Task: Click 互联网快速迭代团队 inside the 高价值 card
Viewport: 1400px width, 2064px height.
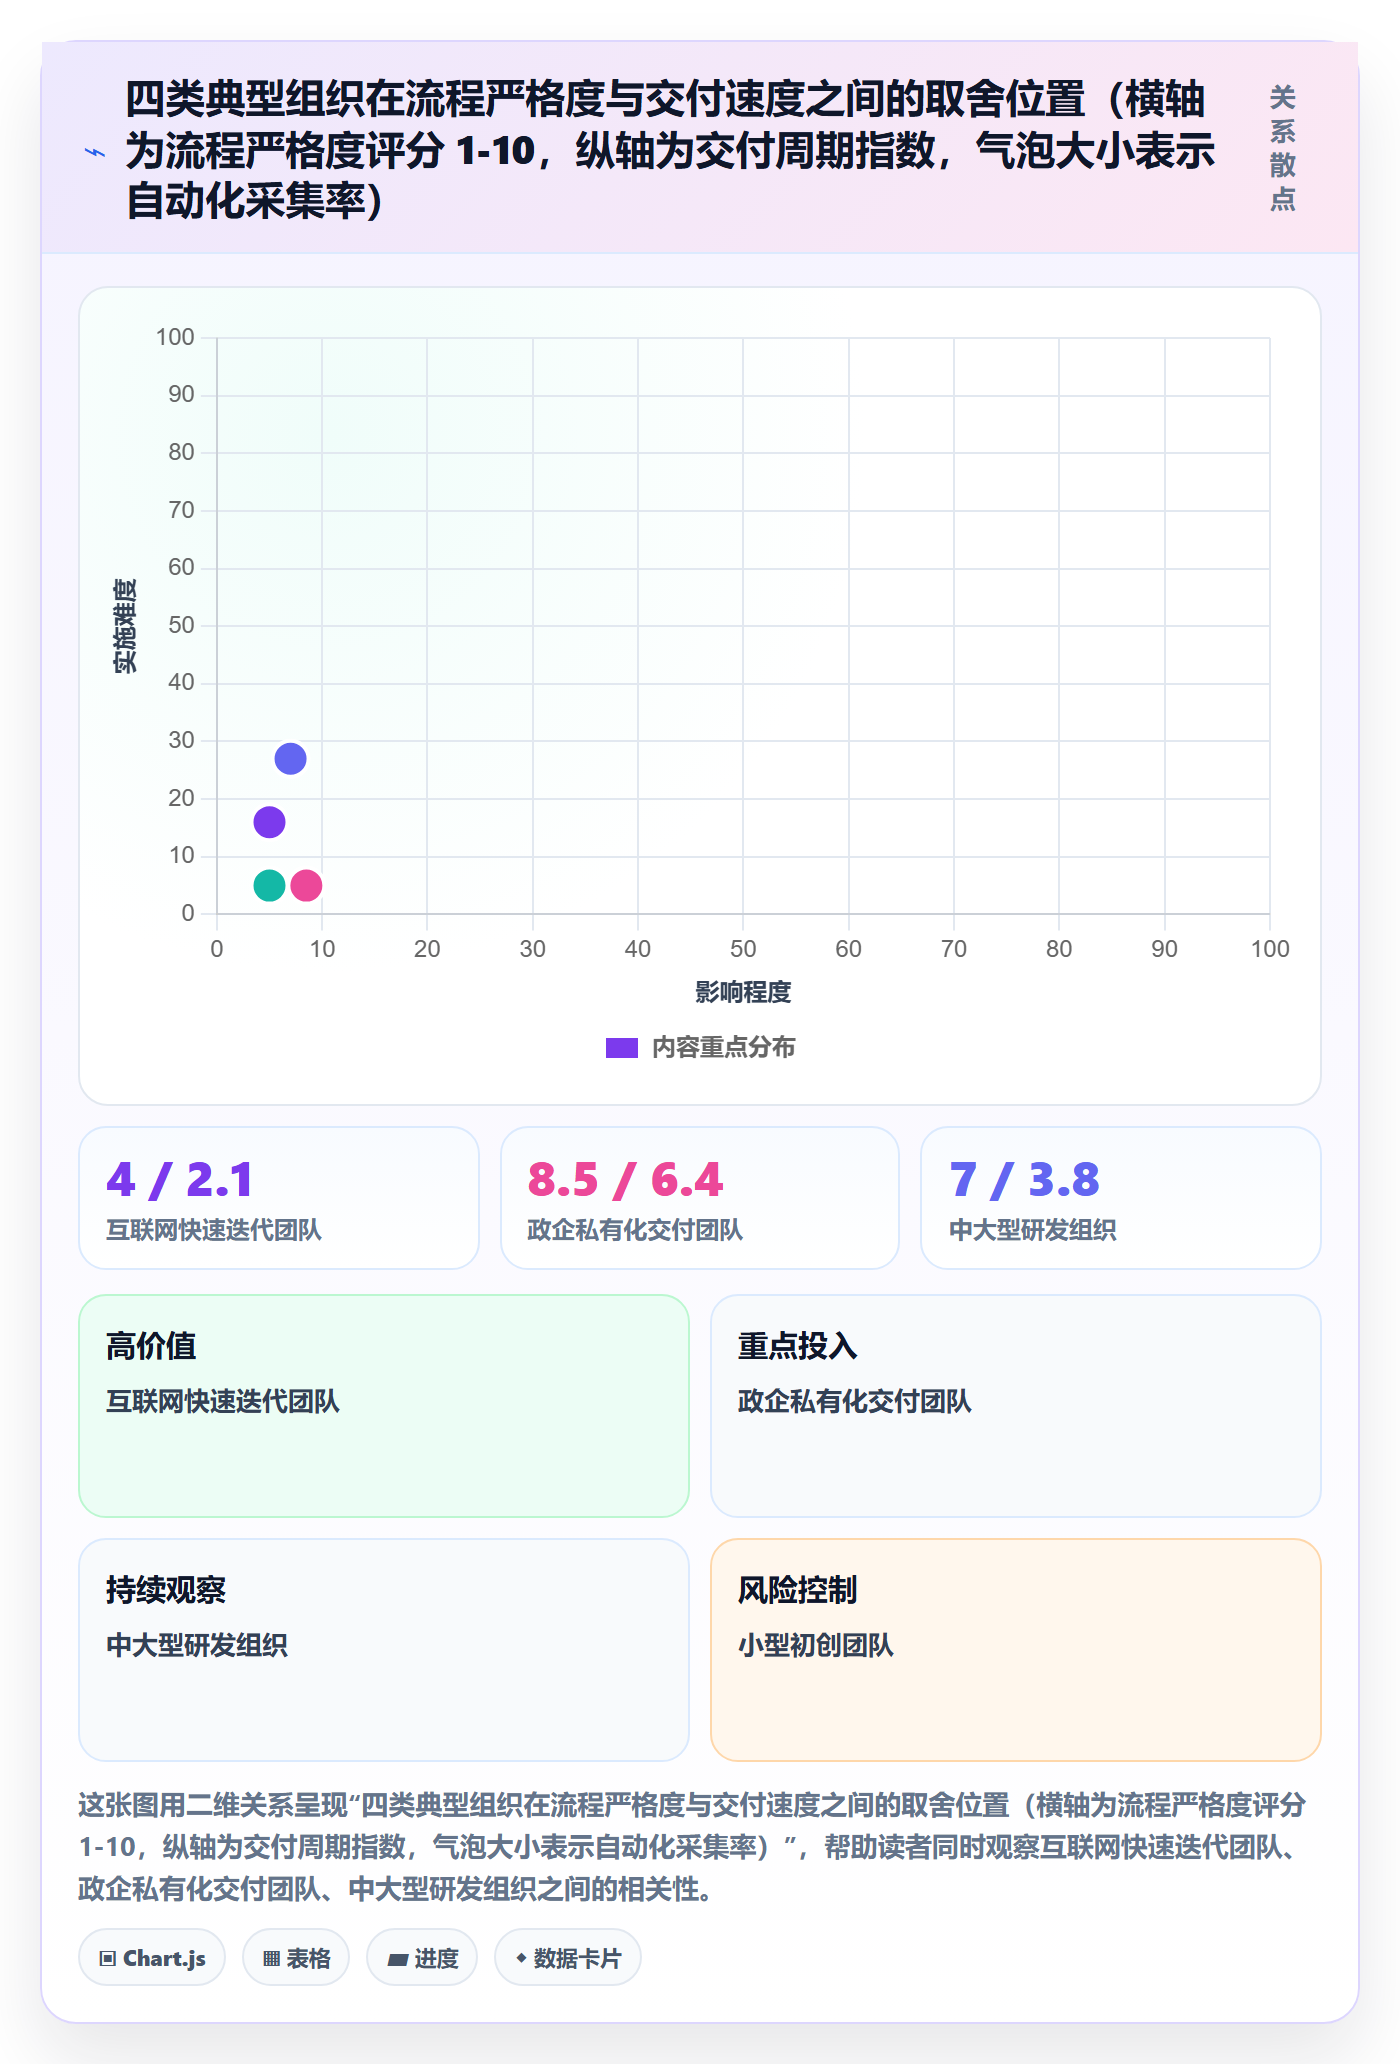Action: (x=223, y=1401)
